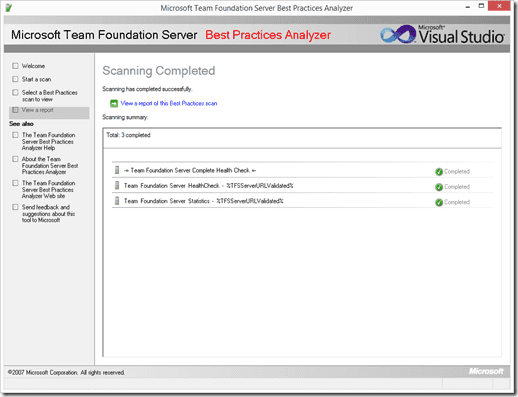Click the square bullet next to About the Team Foundation
This screenshot has width=518, height=397.
15,159
